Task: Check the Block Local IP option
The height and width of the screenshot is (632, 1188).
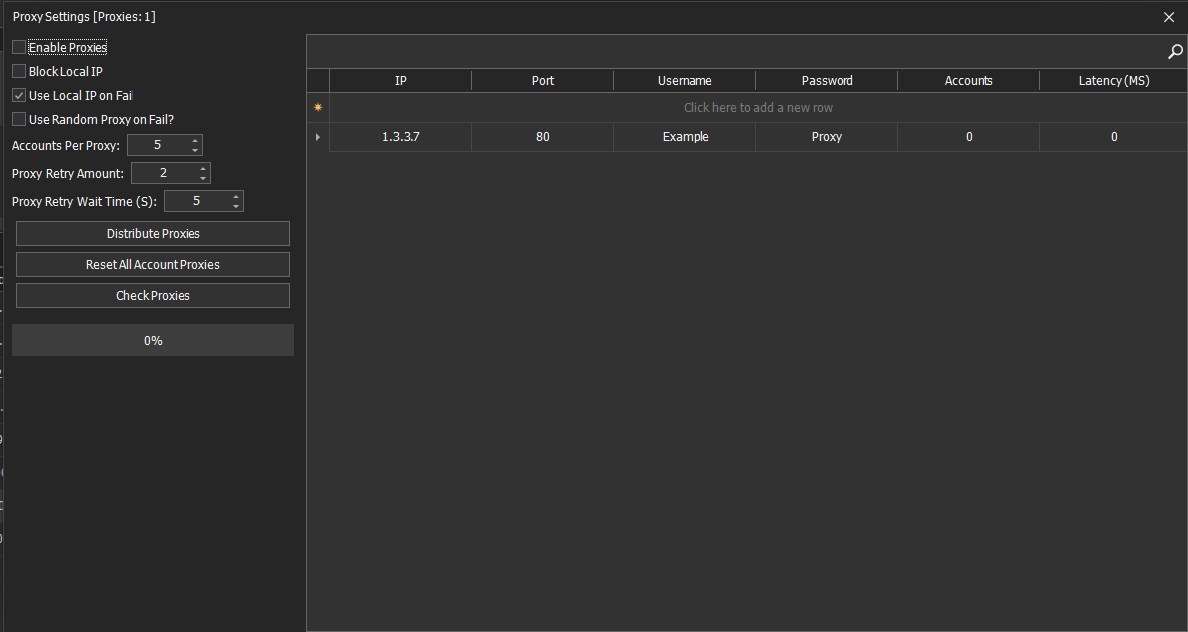Action: pyautogui.click(x=19, y=71)
